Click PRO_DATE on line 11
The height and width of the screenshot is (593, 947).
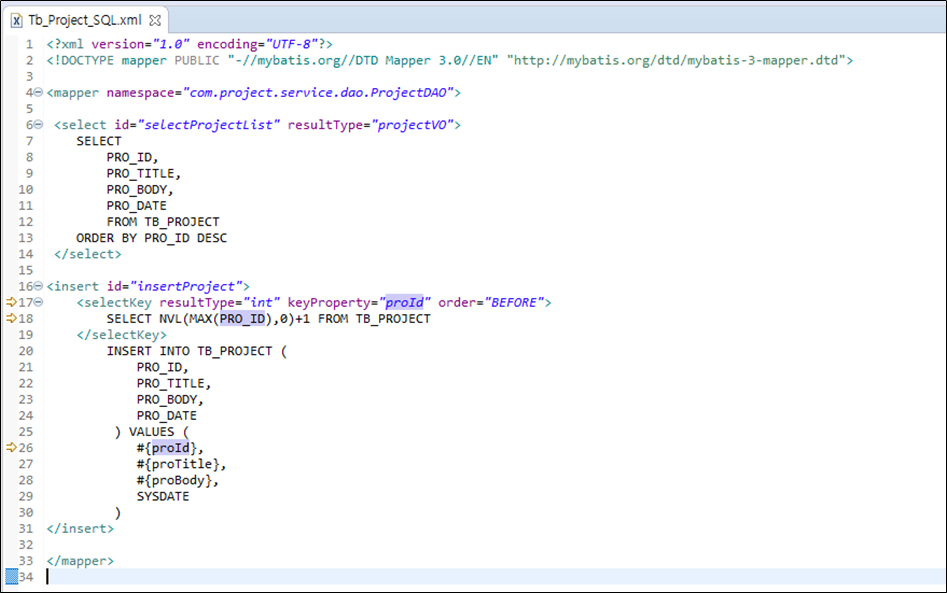pyautogui.click(x=136, y=205)
